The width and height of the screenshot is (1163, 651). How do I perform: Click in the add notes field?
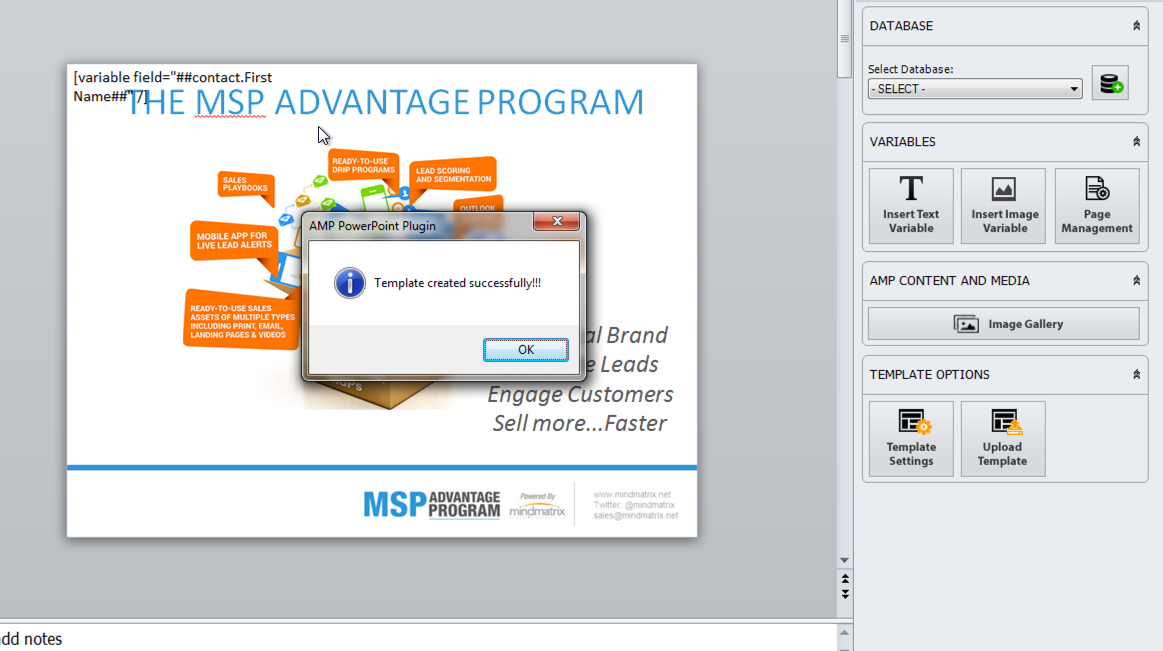(419, 638)
